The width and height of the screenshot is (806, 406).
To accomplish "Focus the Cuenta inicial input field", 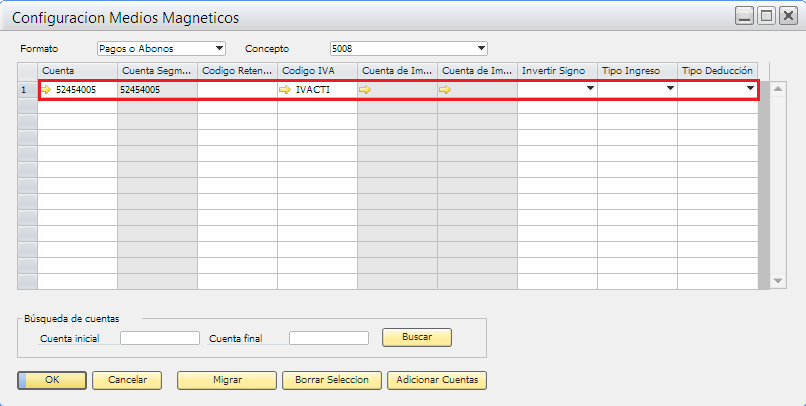I will click(x=159, y=338).
